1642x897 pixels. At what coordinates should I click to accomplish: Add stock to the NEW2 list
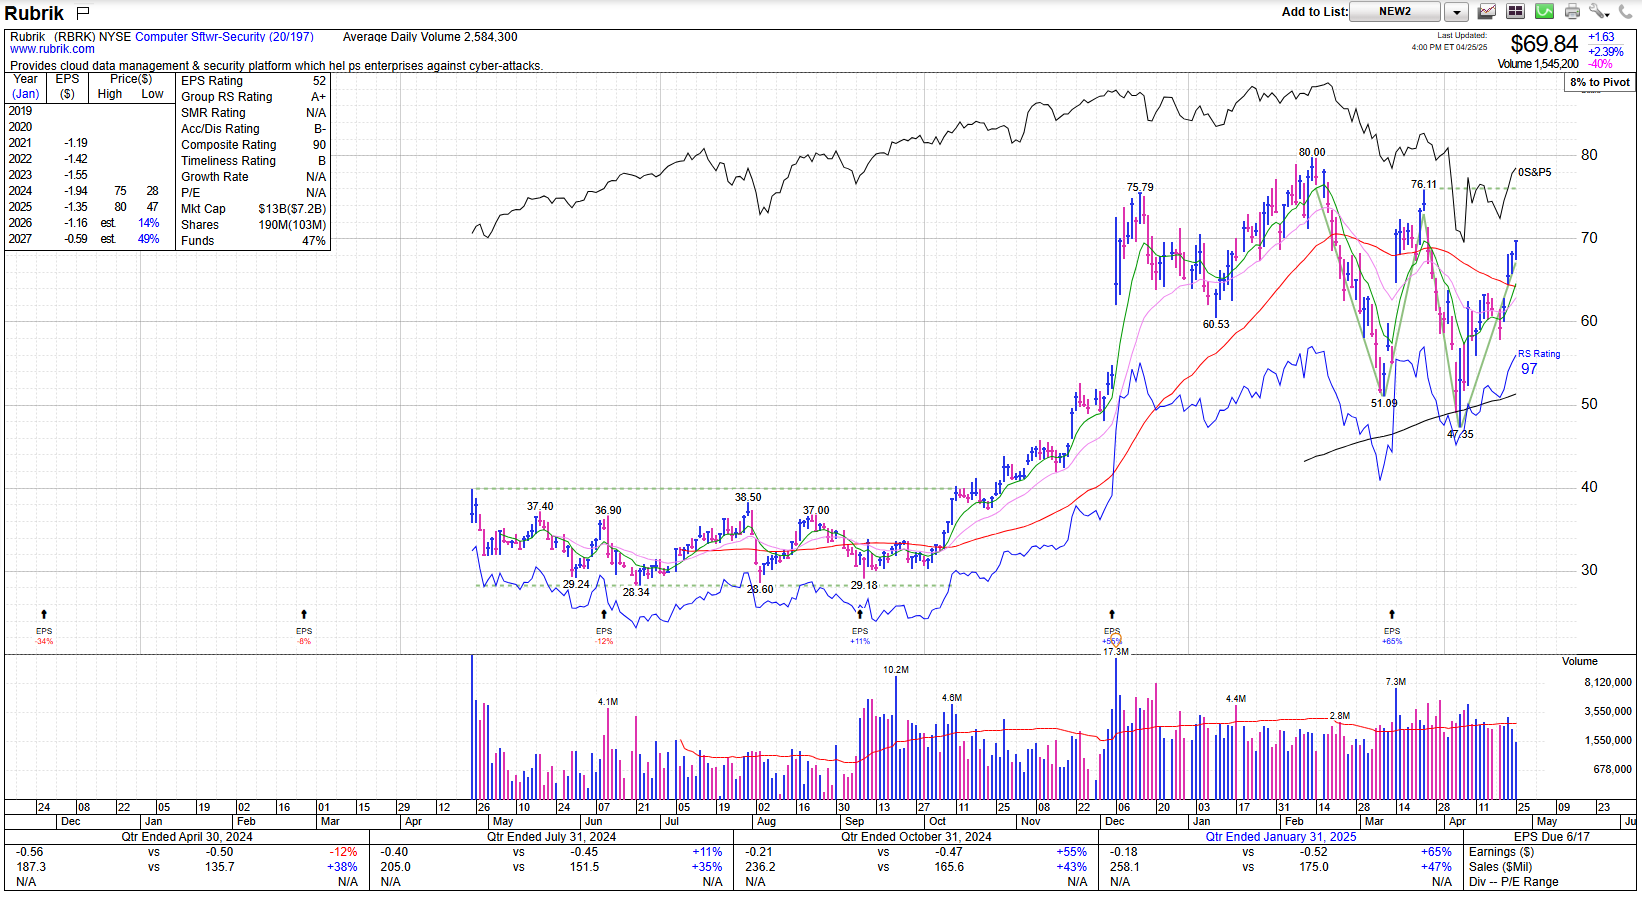[1395, 12]
